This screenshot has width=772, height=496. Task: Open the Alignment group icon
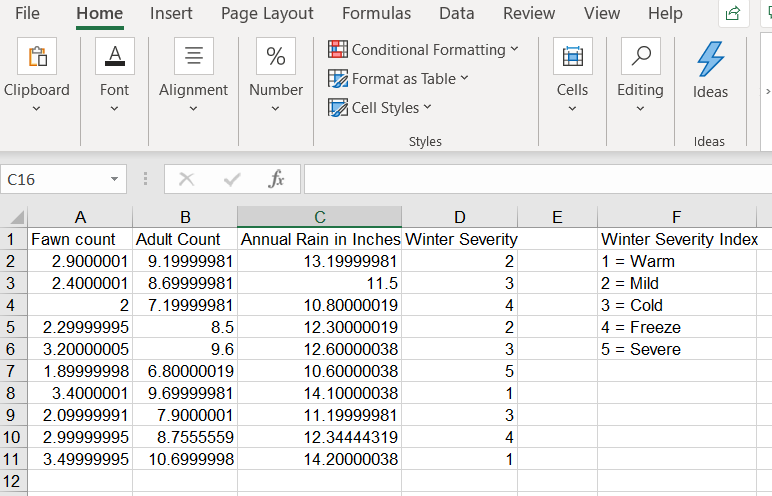click(x=193, y=56)
